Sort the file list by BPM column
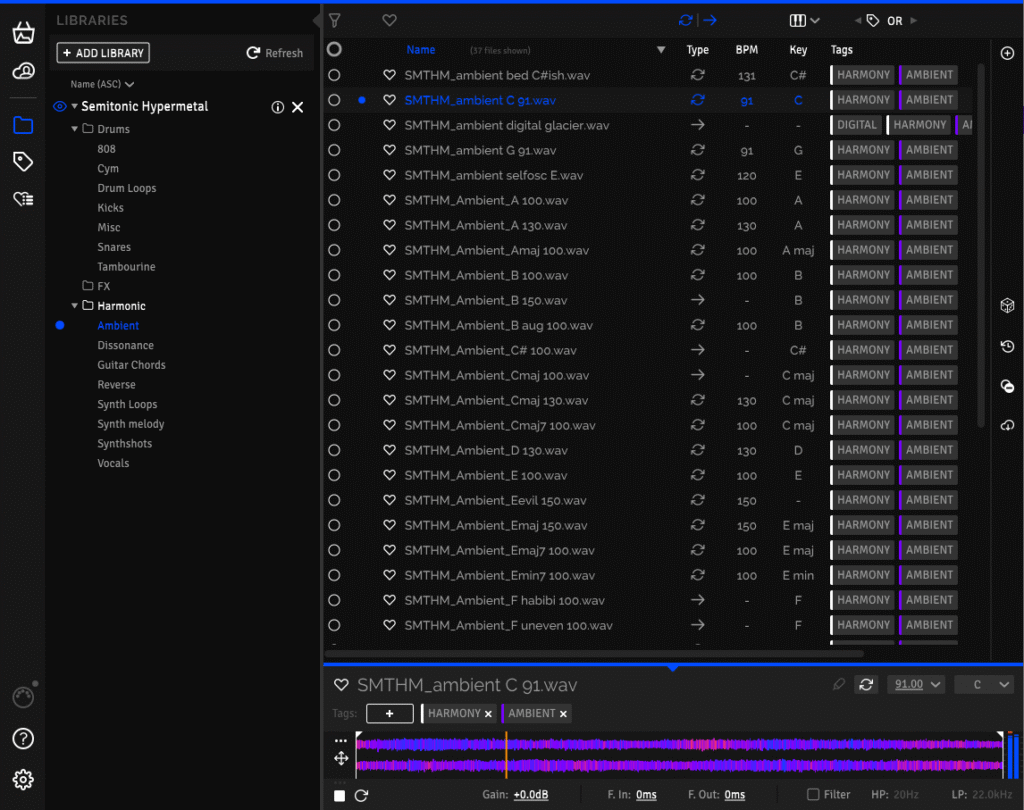Image resolution: width=1024 pixels, height=810 pixels. pos(746,50)
